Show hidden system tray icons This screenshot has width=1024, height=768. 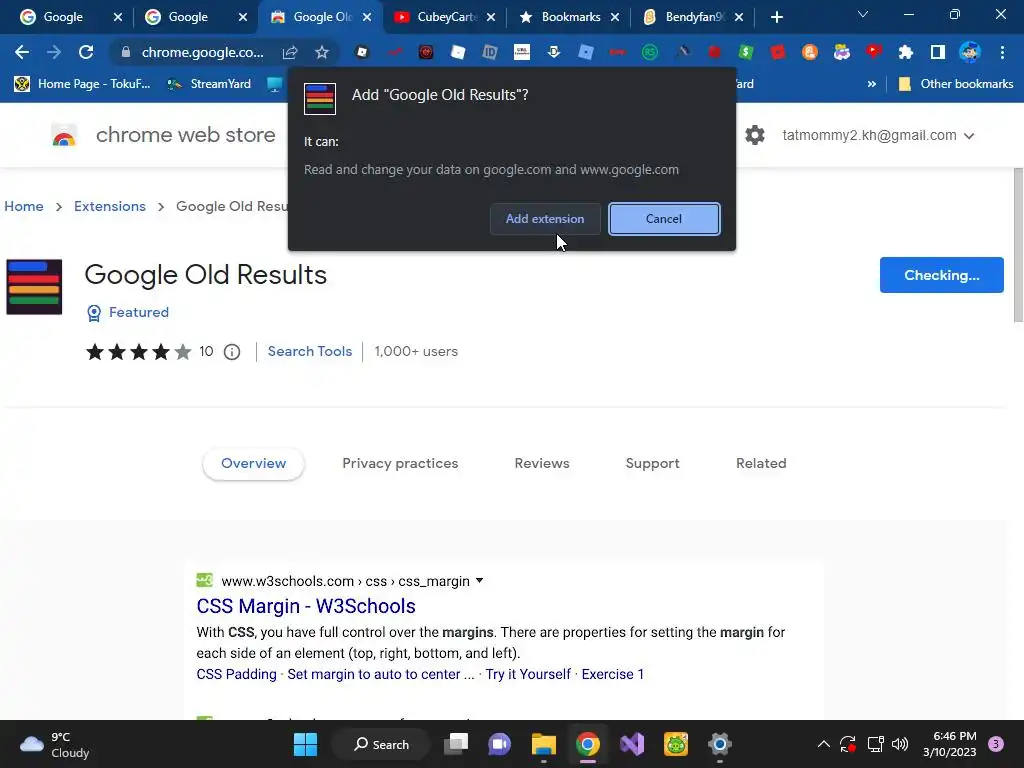coord(824,744)
